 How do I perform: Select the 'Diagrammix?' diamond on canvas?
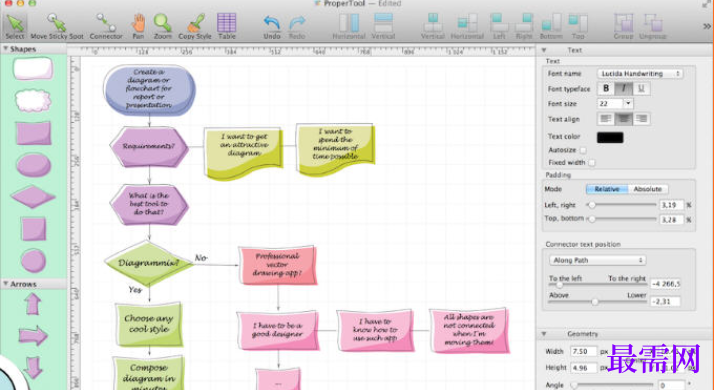tap(149, 263)
